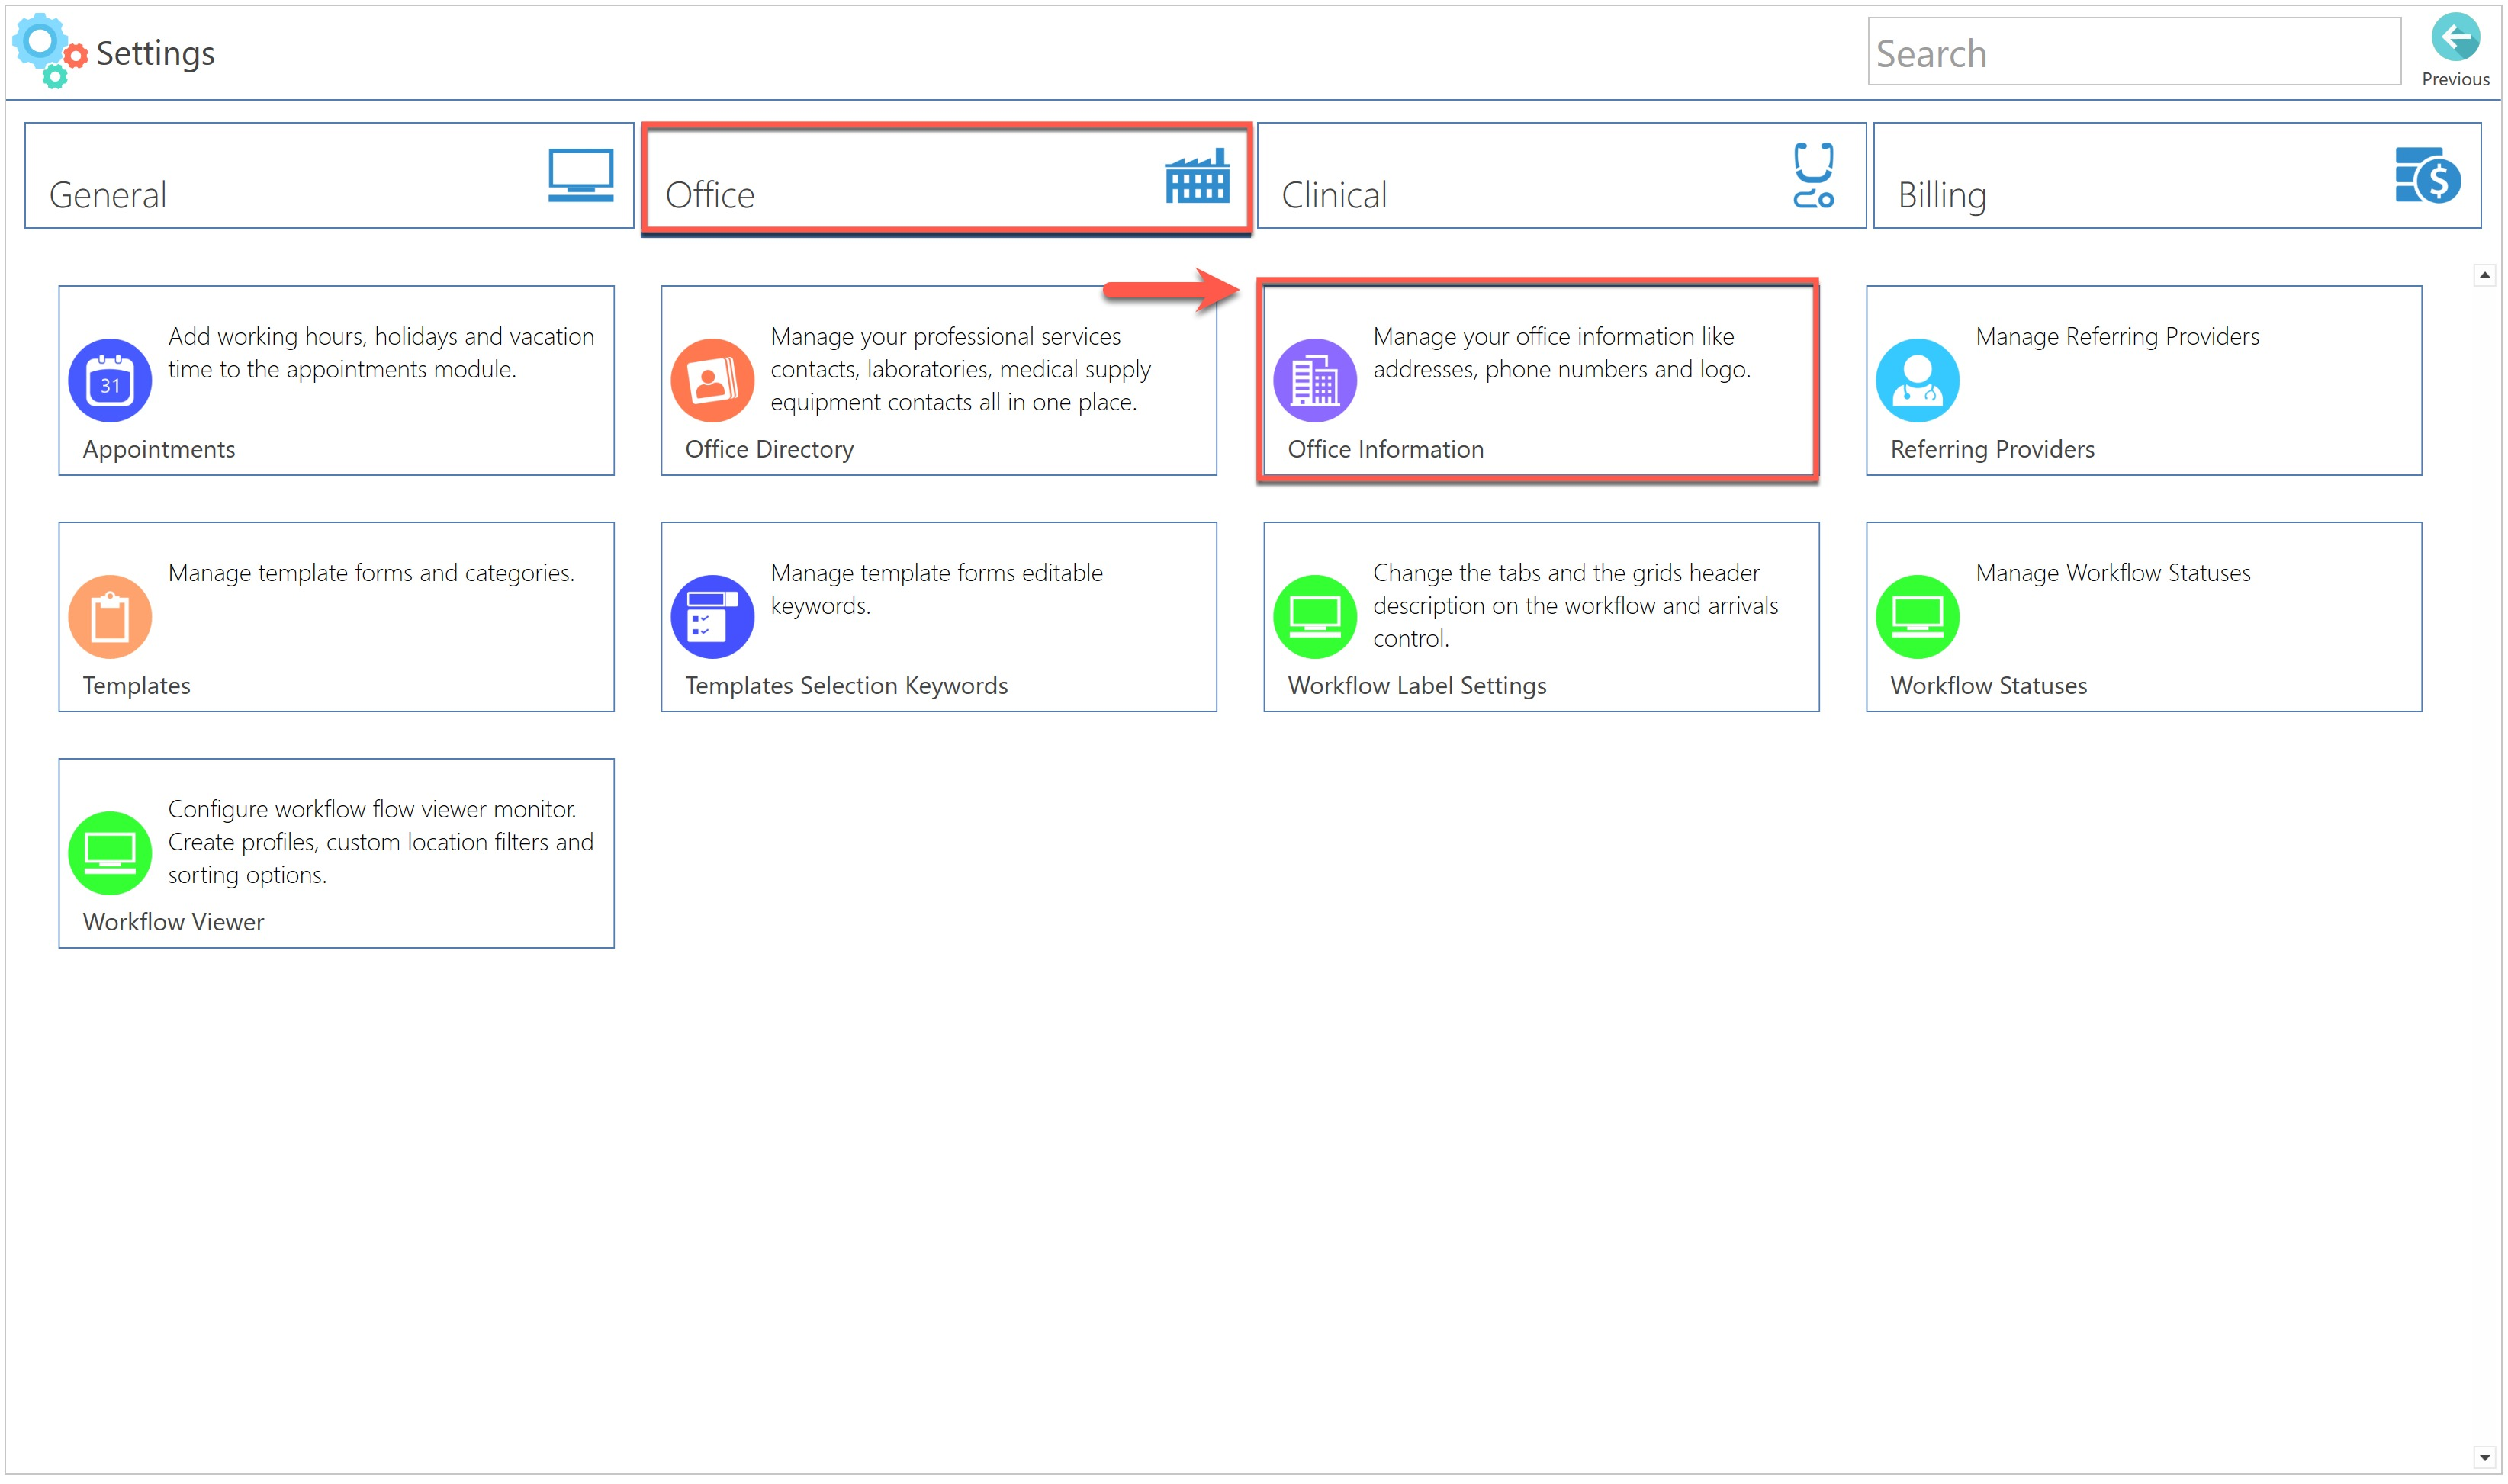Viewport: 2508px width, 1484px height.
Task: Click the scrollbar down arrow
Action: click(x=2484, y=1458)
